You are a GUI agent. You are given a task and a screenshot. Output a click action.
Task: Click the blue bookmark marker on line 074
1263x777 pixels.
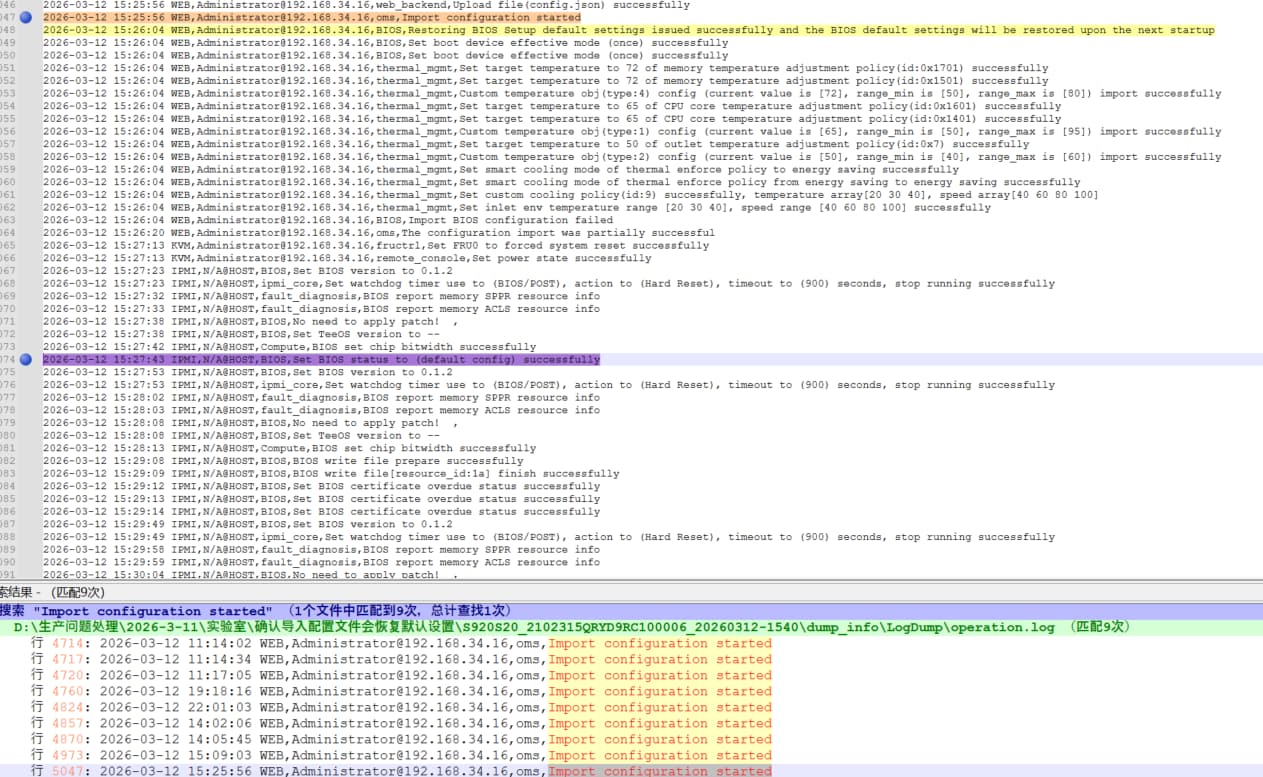[26, 359]
